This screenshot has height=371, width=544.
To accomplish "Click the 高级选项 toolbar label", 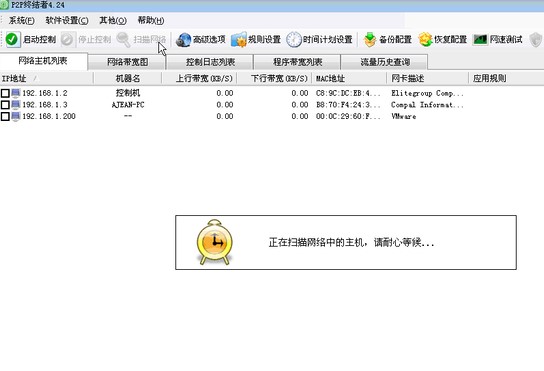I will (x=209, y=40).
